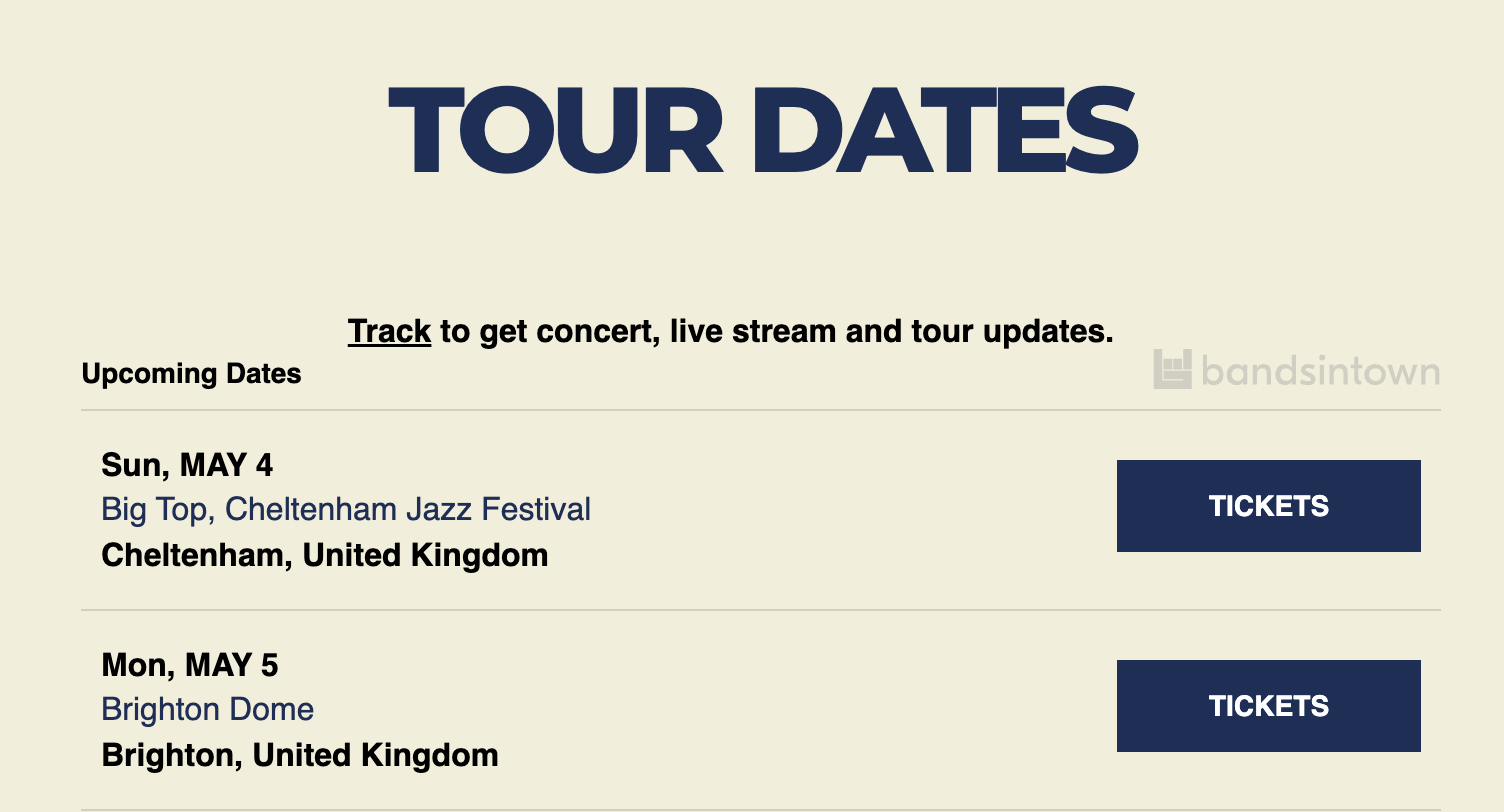Click the Bandsintown logo icon
Screen dimensions: 1504x812
tap(1172, 369)
